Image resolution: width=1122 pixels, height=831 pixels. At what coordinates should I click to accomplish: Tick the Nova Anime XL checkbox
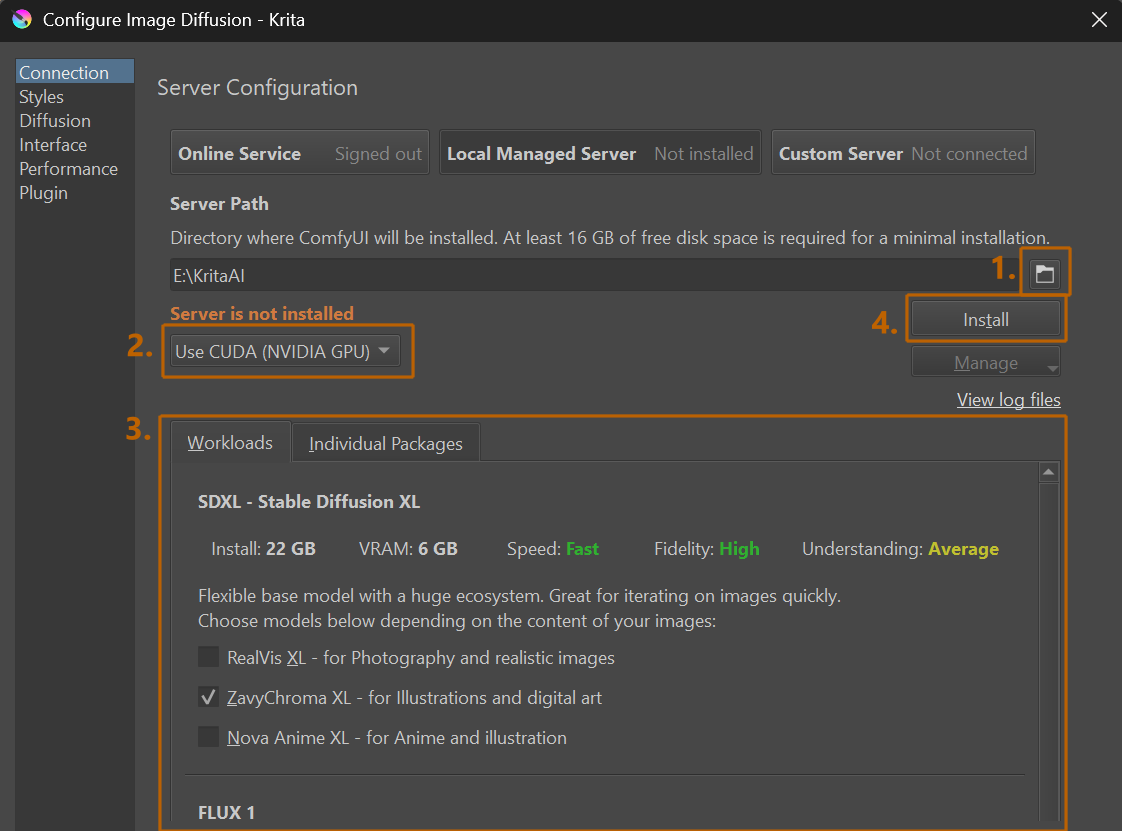point(208,737)
